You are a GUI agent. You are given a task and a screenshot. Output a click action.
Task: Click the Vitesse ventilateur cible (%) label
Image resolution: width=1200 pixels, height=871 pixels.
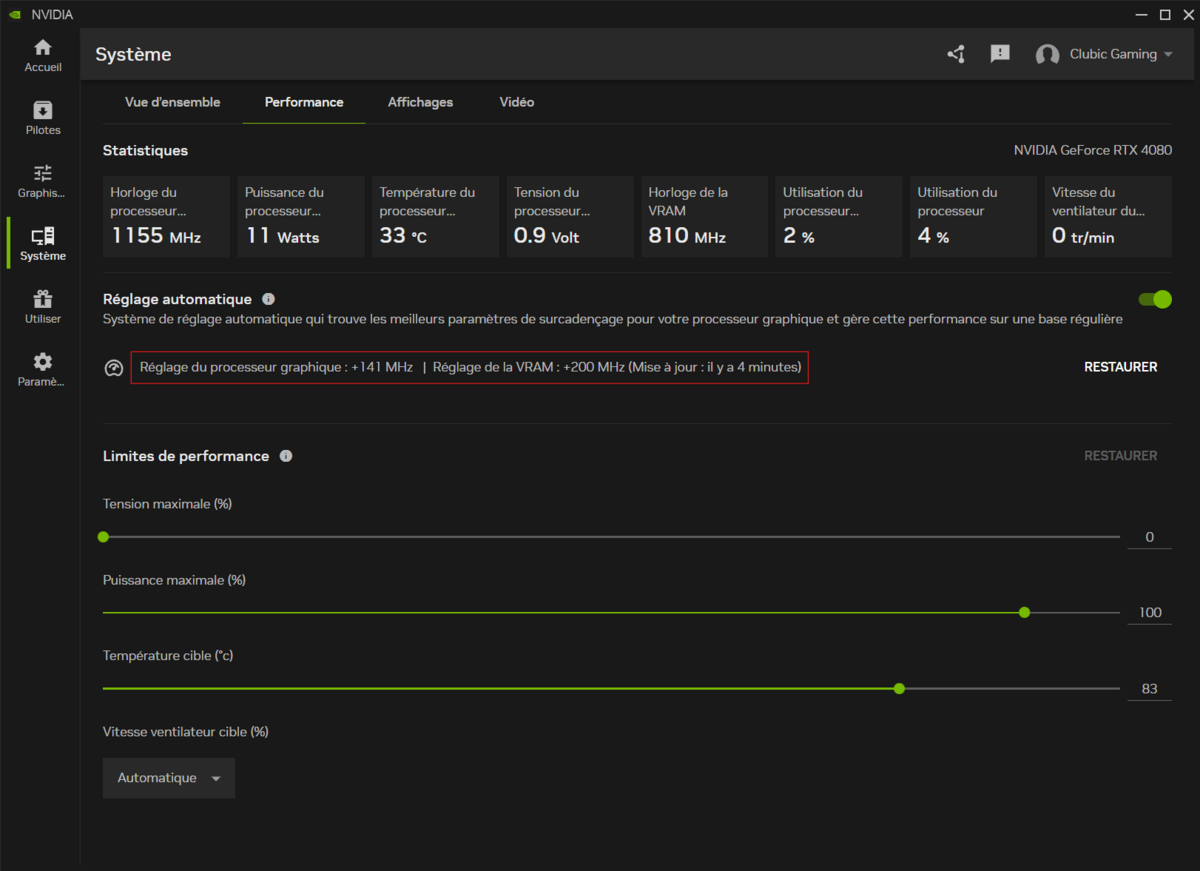[186, 732]
